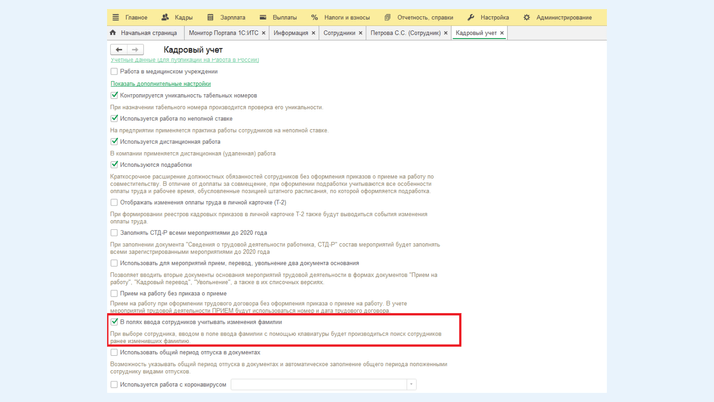
Task: Toggle учитывать изменения фамилии checkbox
Action: (114, 322)
